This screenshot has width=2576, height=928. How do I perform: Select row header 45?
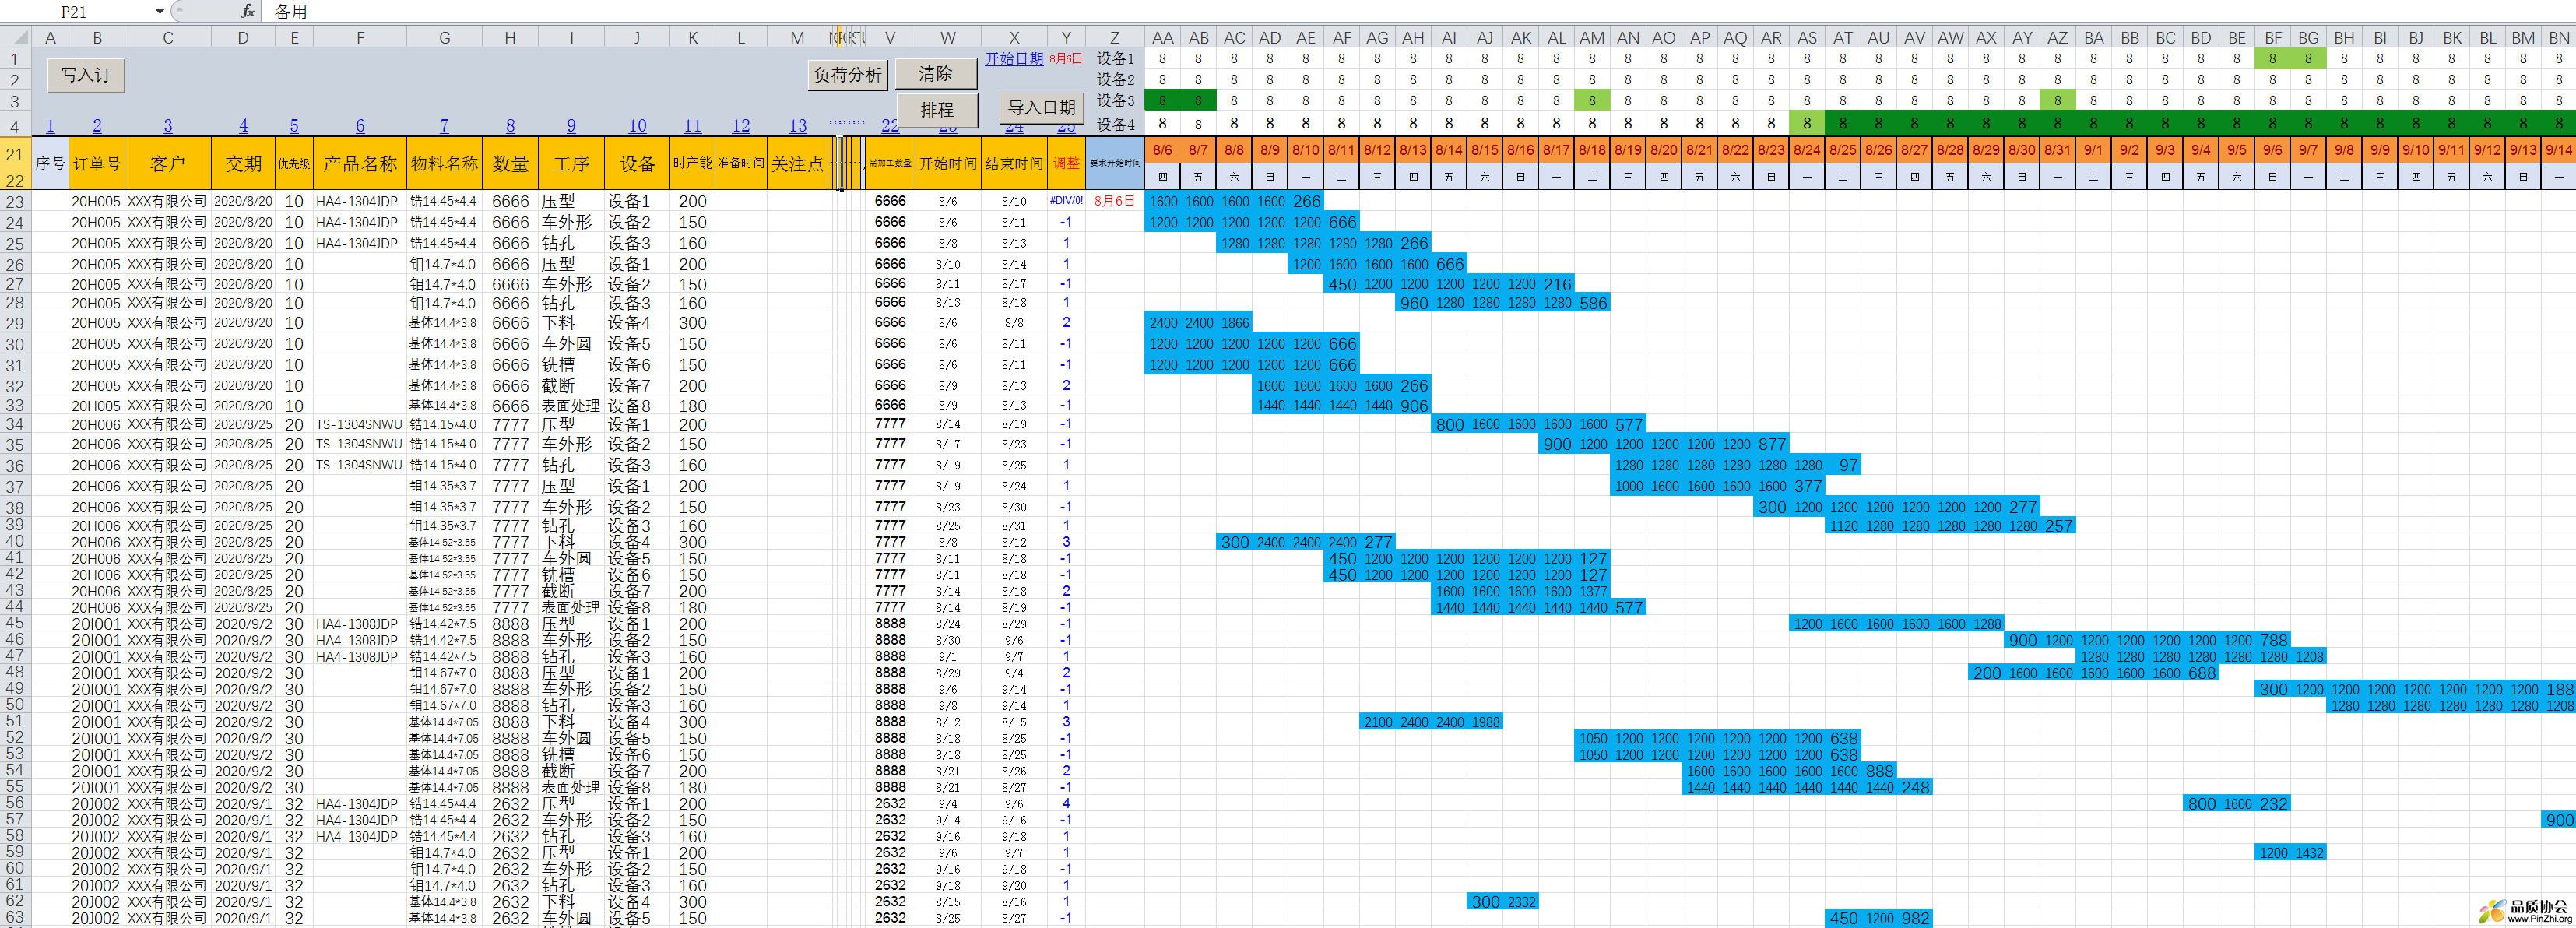click(15, 624)
